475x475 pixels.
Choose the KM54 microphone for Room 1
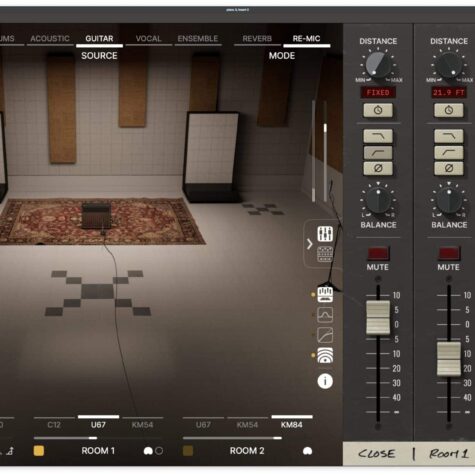(142, 424)
